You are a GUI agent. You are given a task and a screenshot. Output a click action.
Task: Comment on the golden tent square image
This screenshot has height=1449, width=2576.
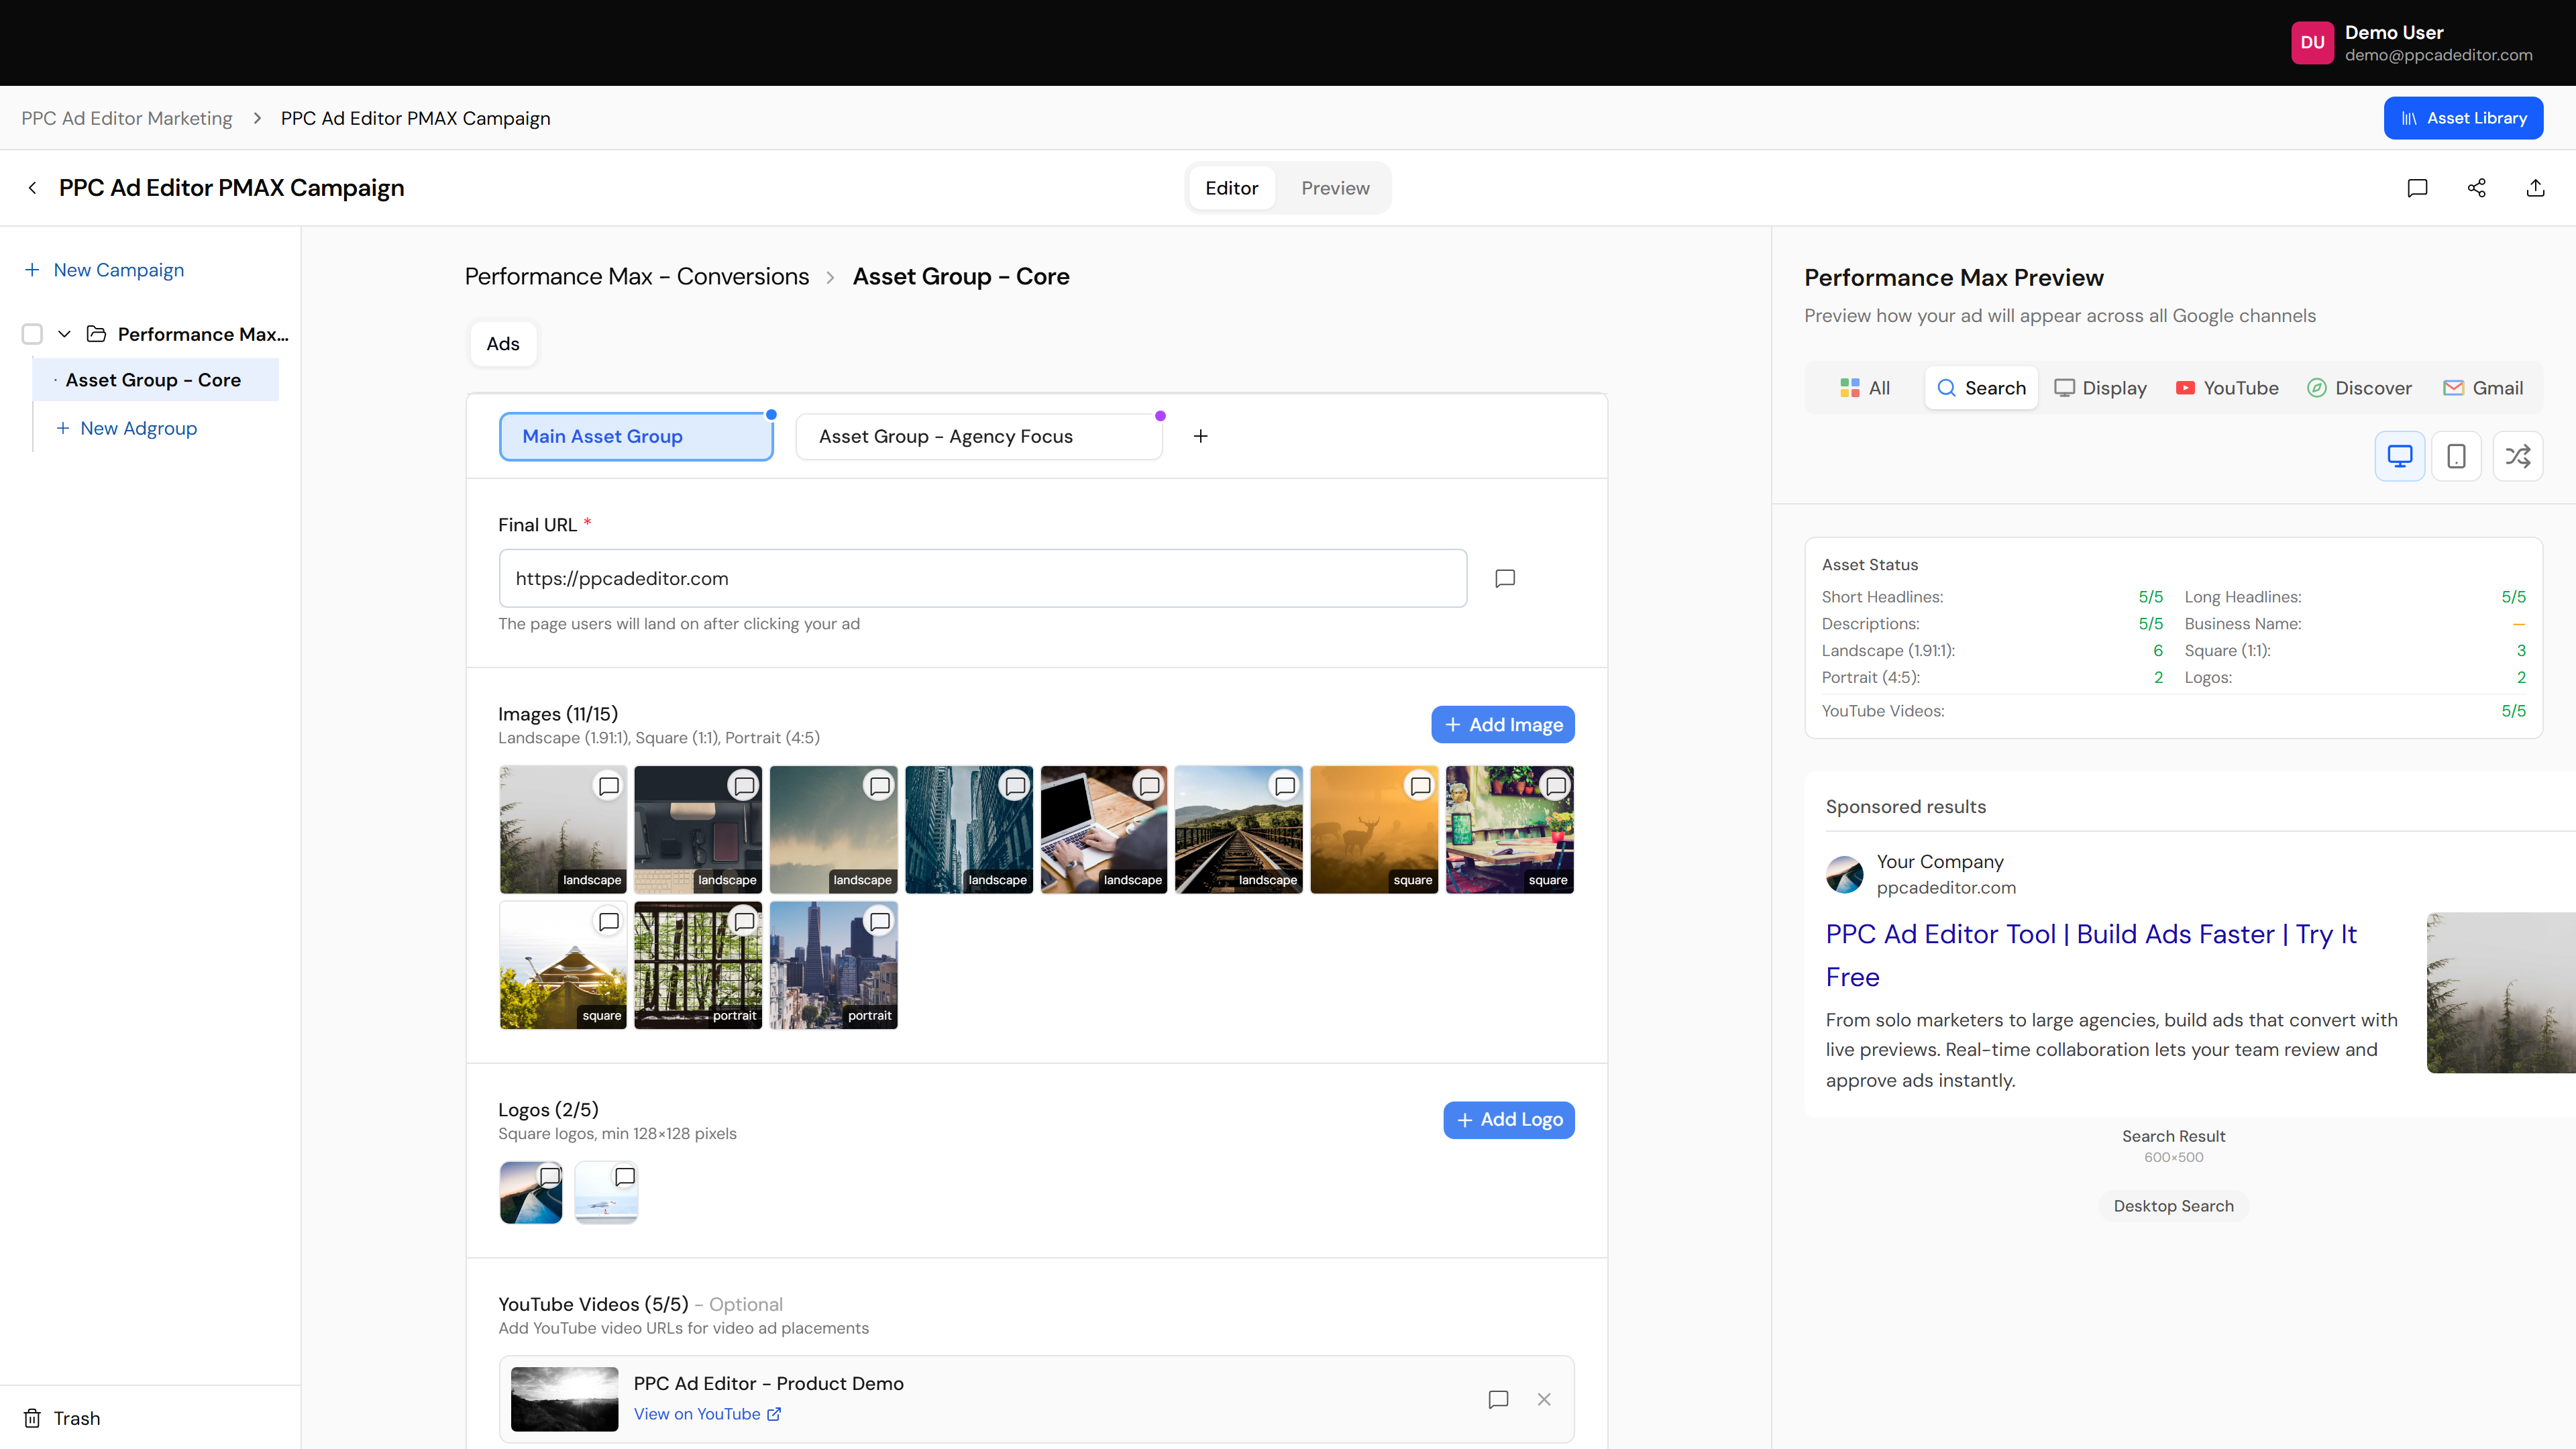(x=609, y=921)
